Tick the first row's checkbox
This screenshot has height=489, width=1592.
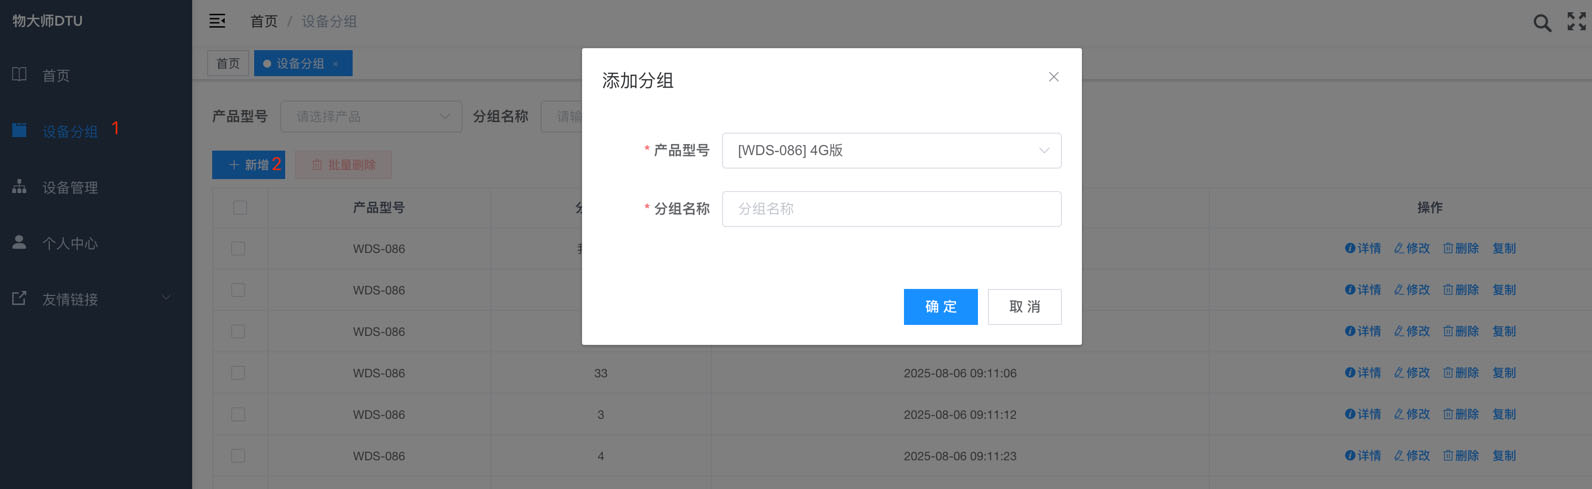238,249
